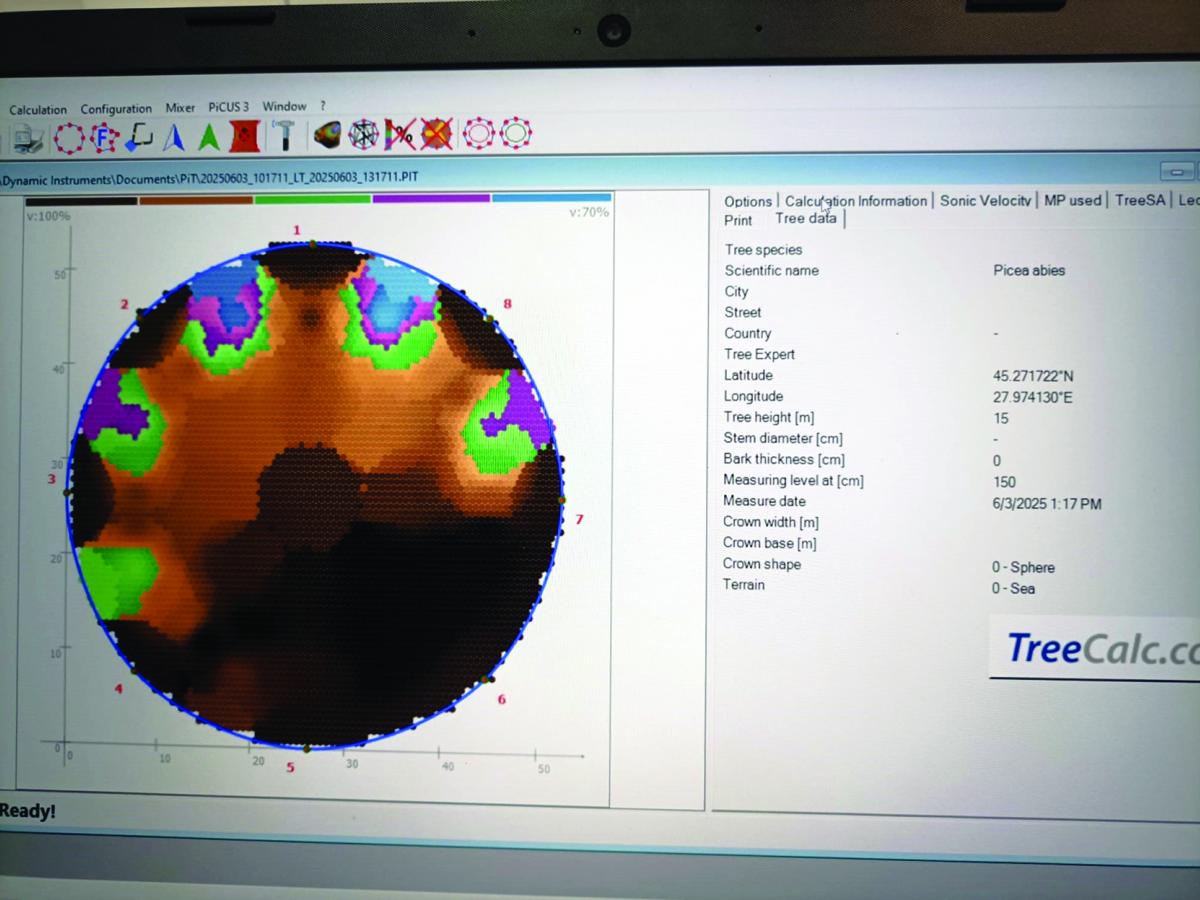This screenshot has width=1200, height=900.
Task: Open the MP used tab
Action: coord(1072,201)
